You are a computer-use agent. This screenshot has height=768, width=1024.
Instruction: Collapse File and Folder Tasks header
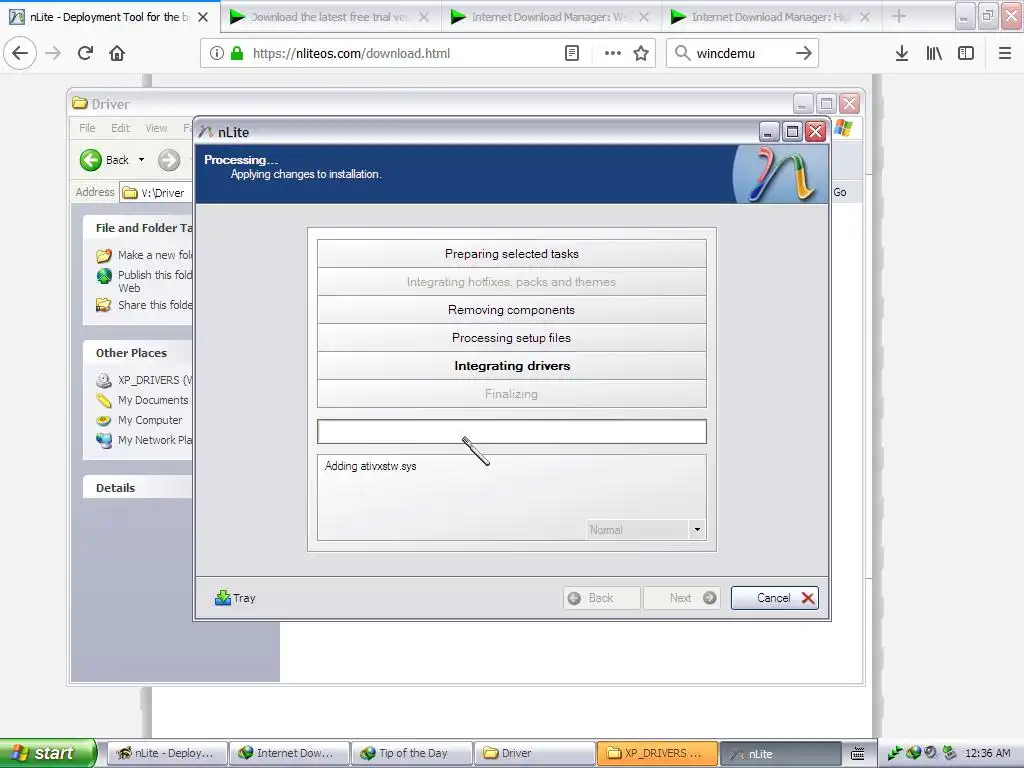point(138,228)
